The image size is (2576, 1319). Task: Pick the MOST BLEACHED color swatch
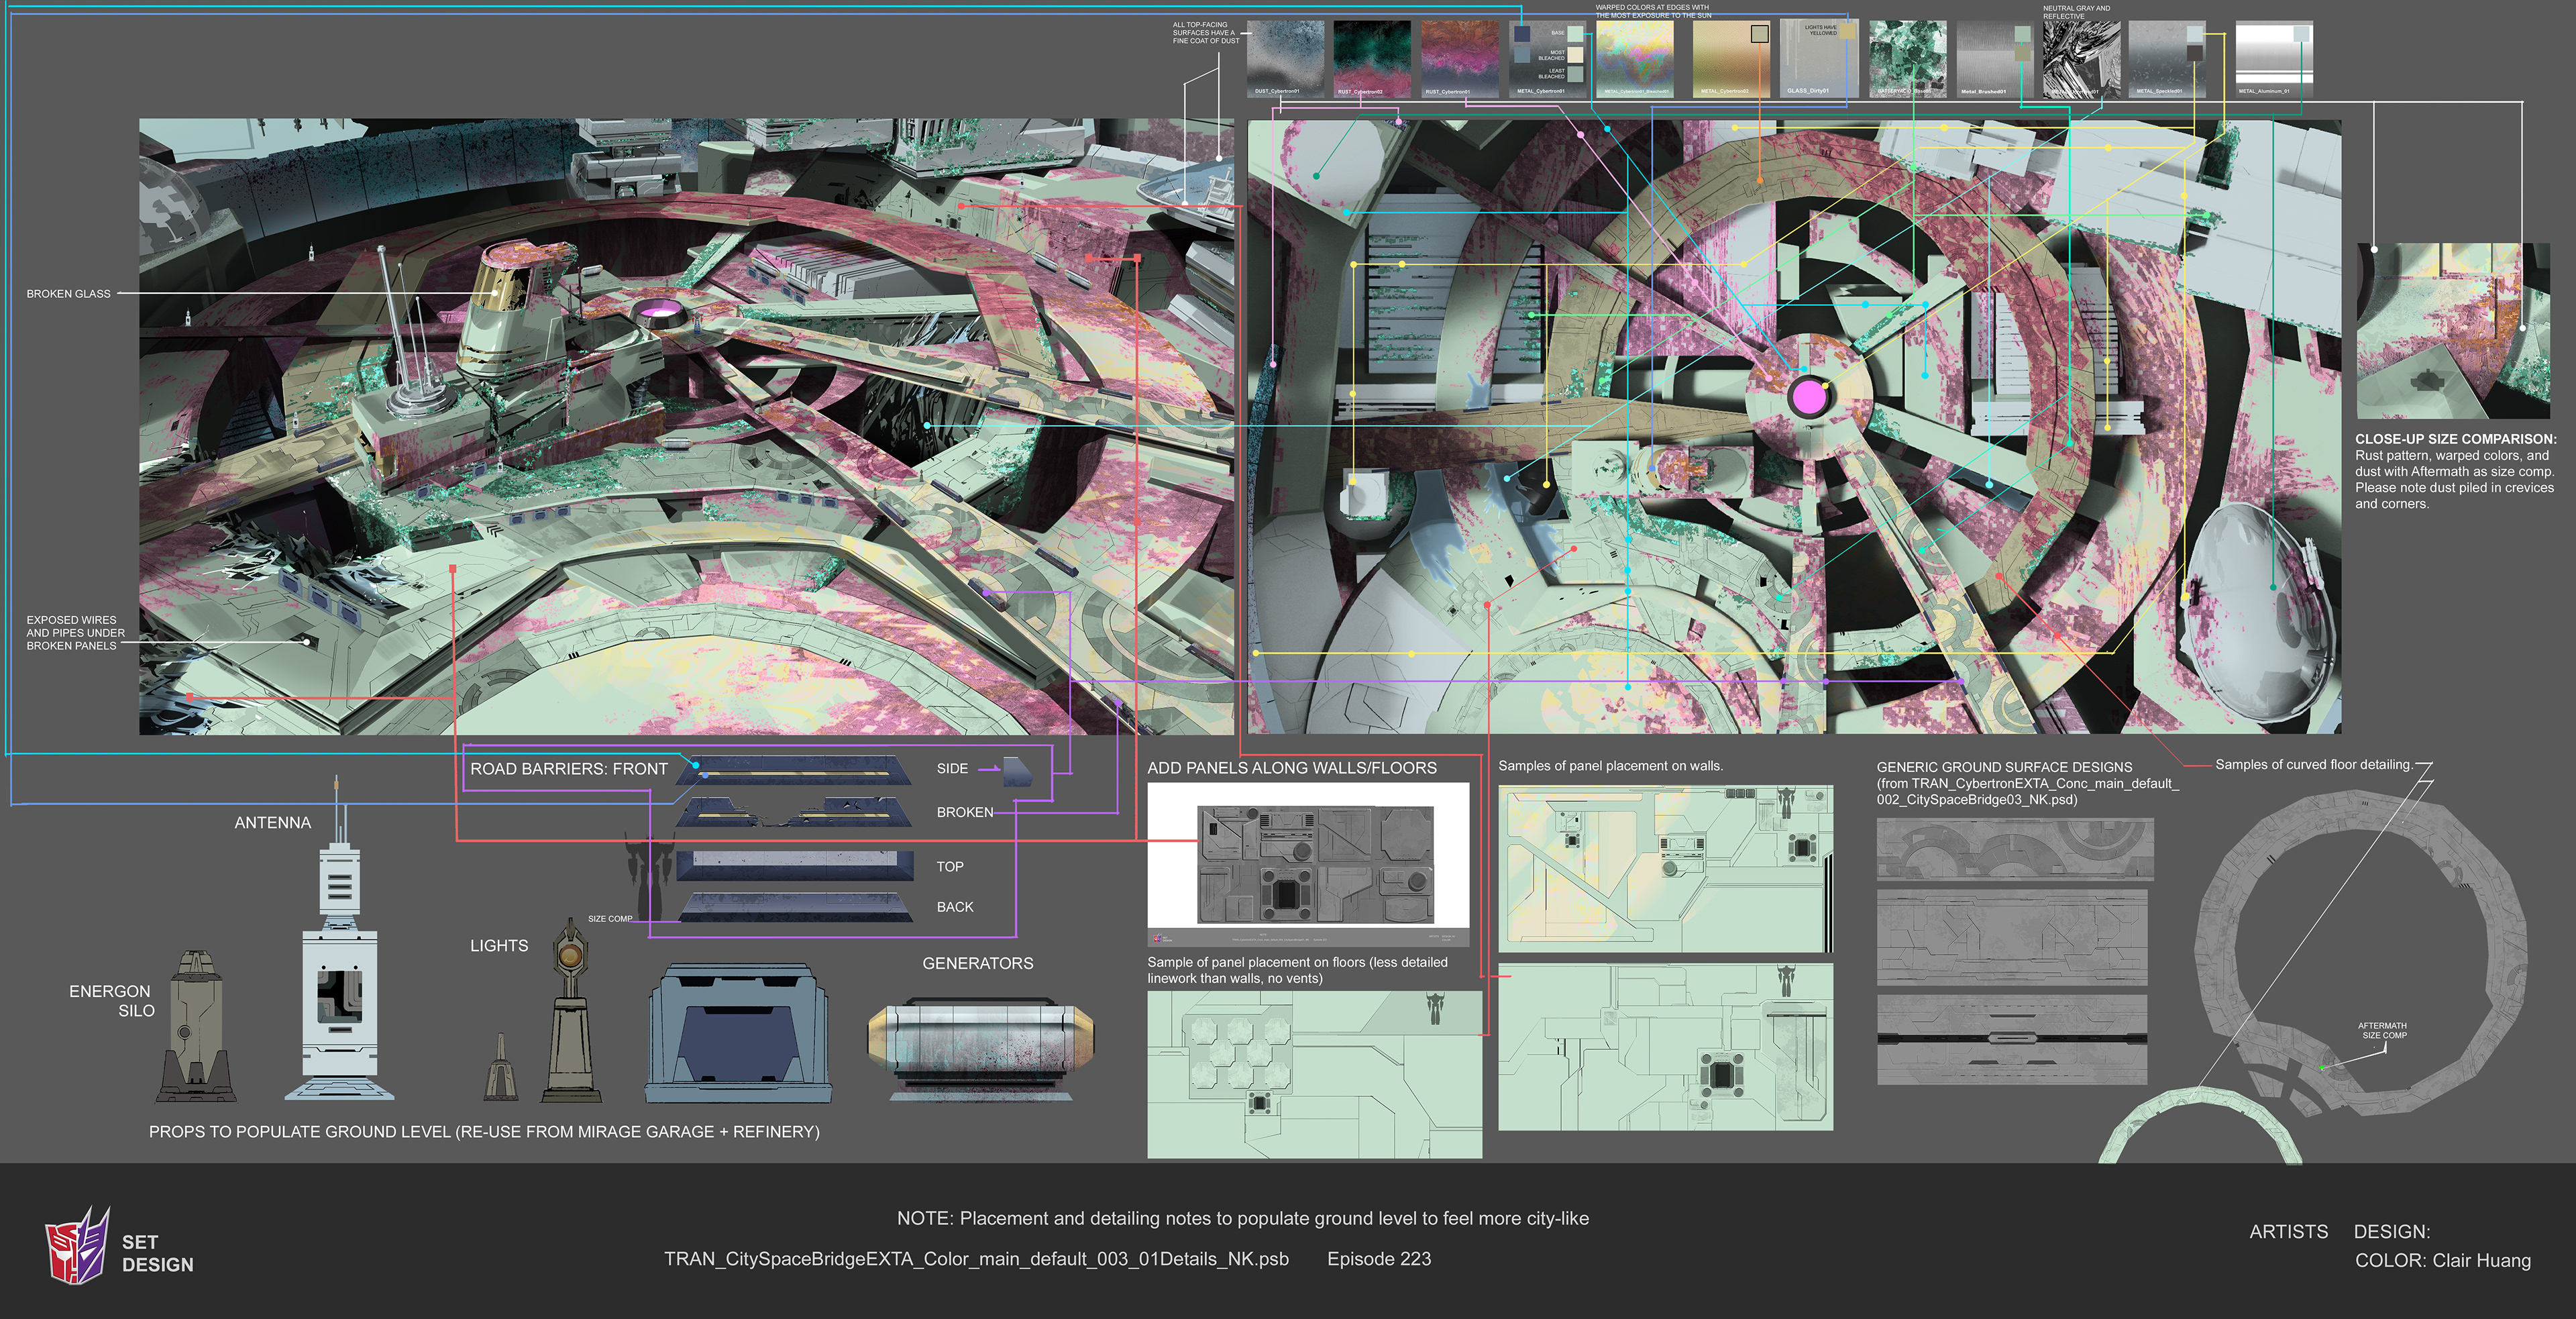click(x=1576, y=54)
